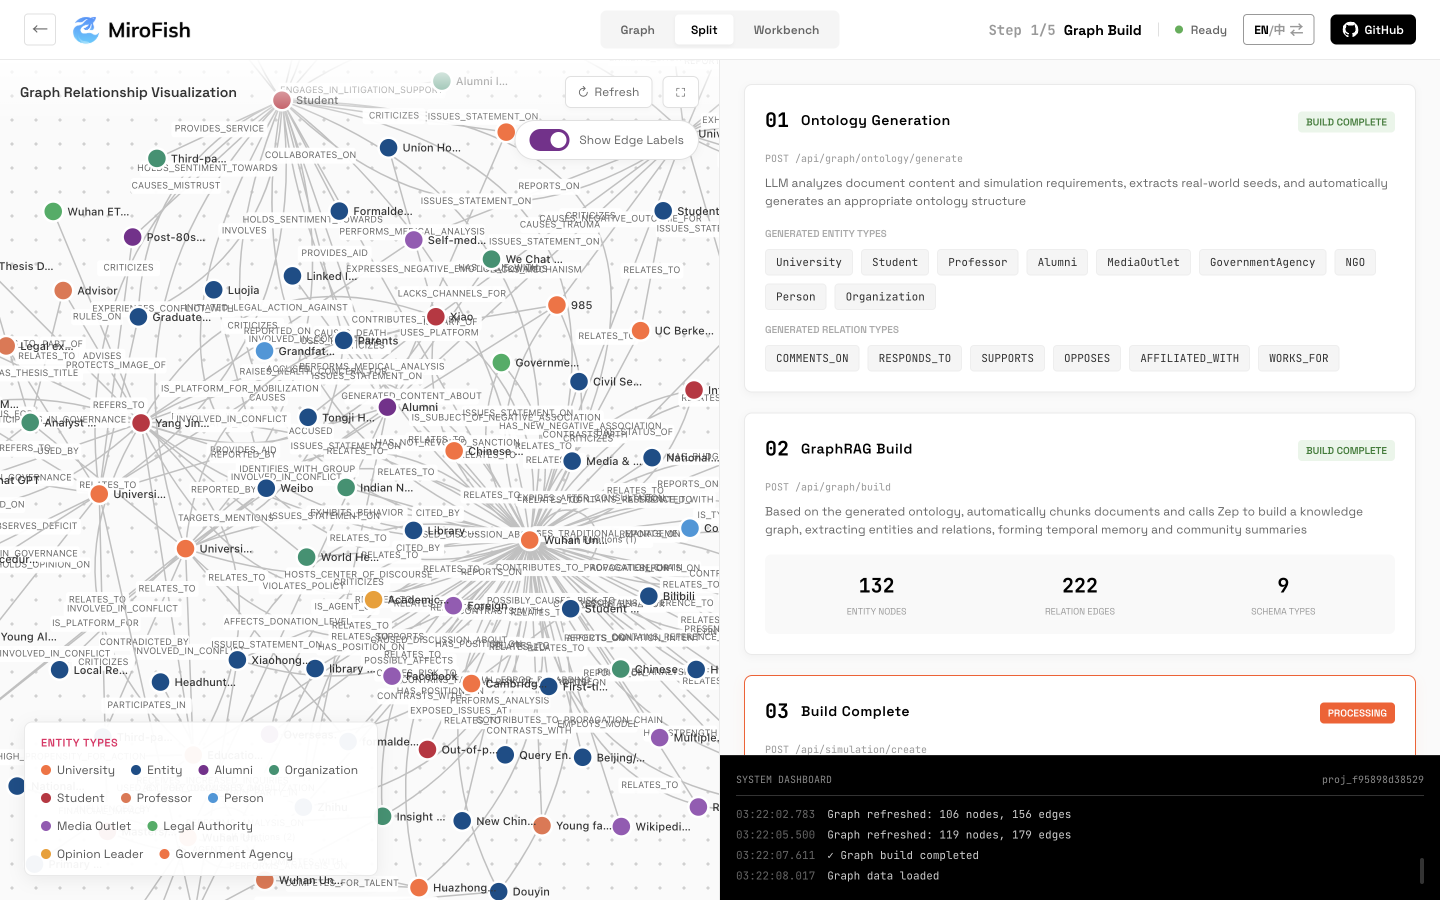The width and height of the screenshot is (1440, 900).
Task: Click the Douyin node
Action: [x=499, y=891]
